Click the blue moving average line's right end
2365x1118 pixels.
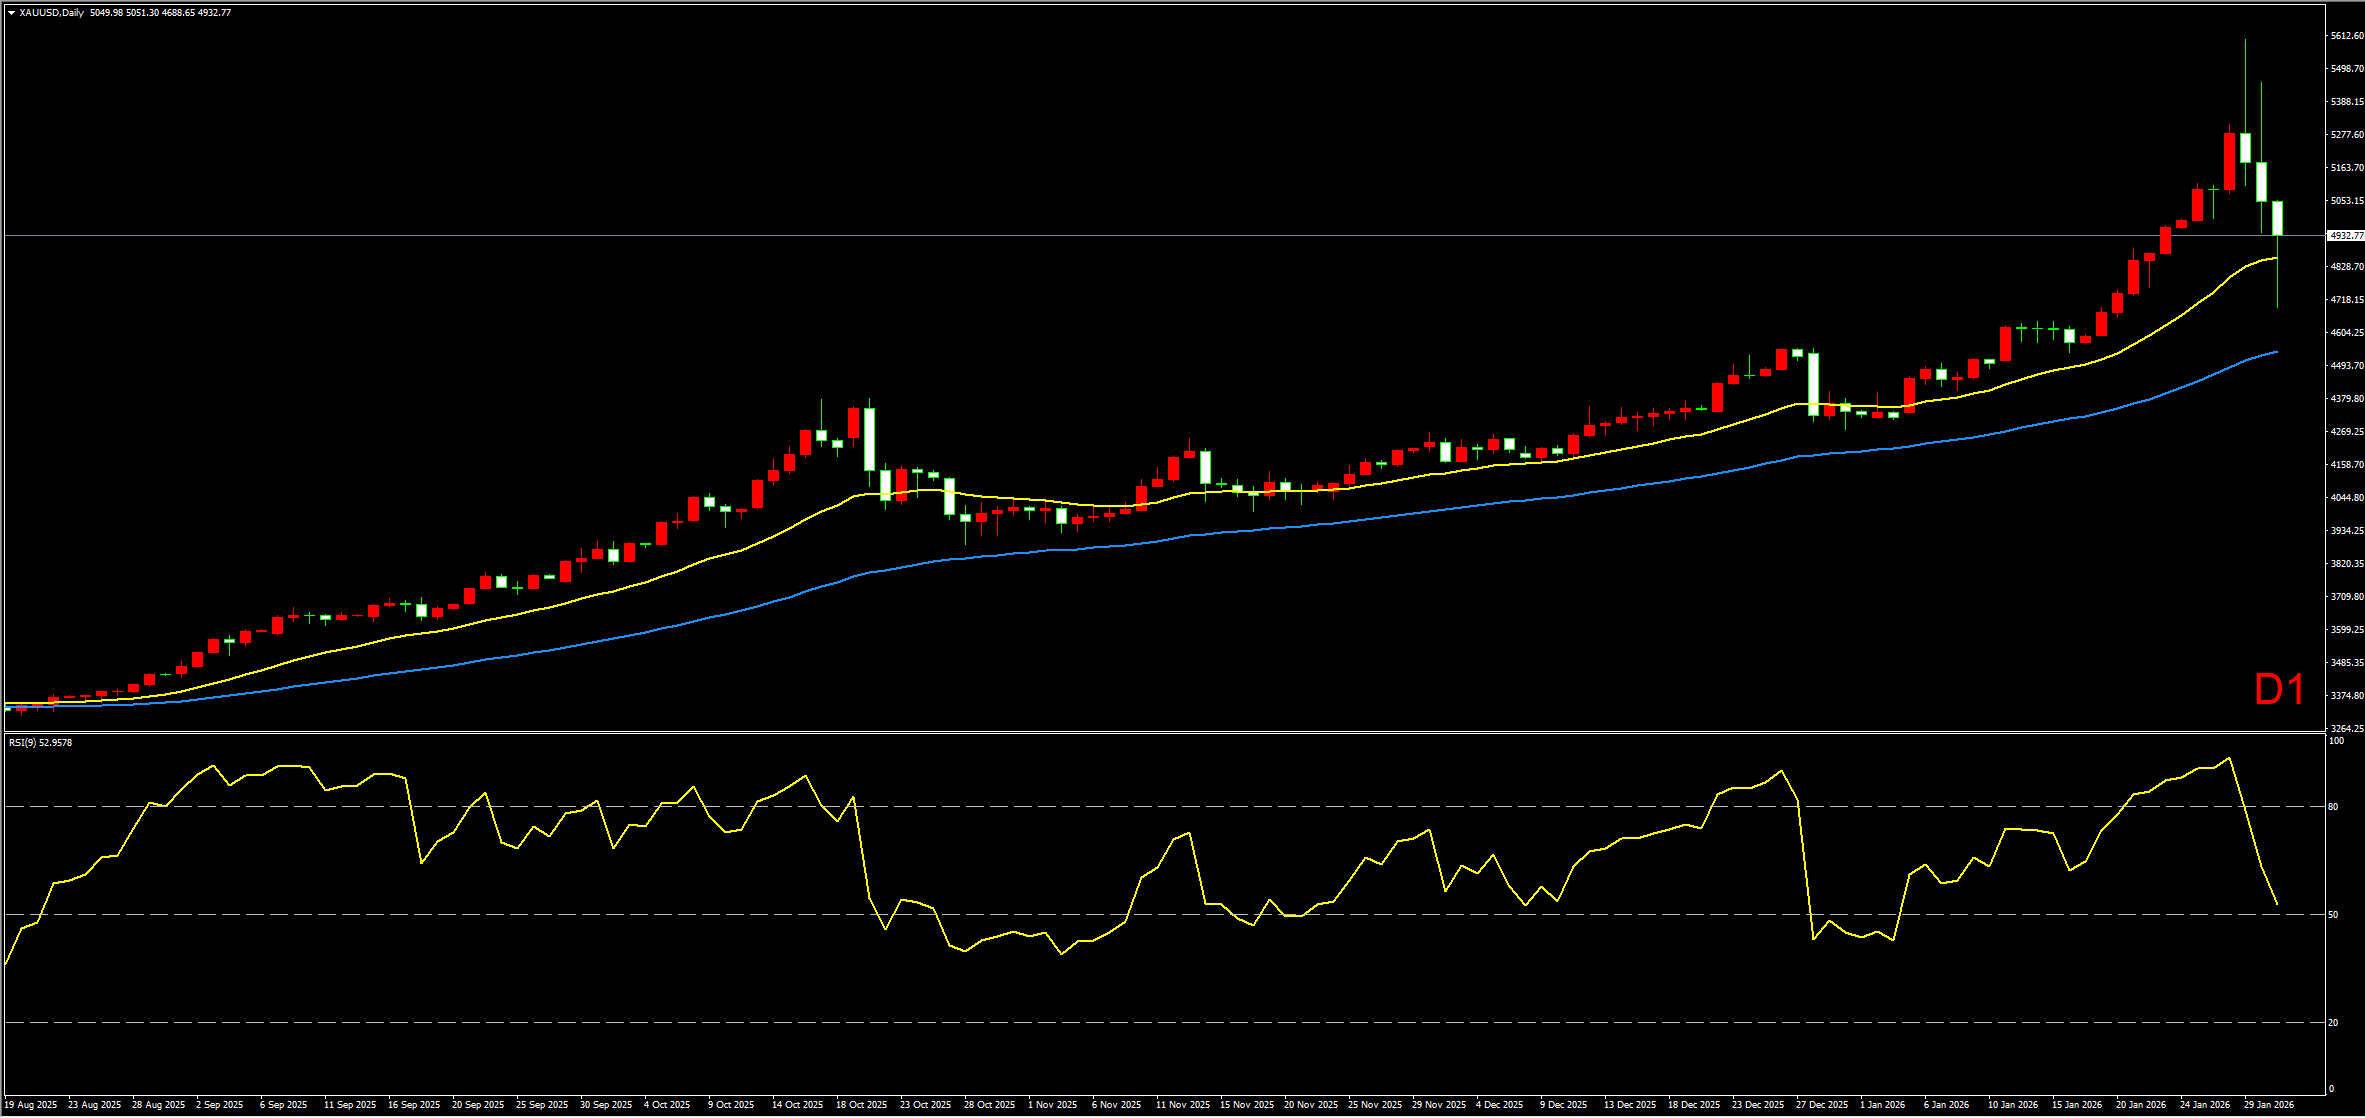[x=2277, y=352]
